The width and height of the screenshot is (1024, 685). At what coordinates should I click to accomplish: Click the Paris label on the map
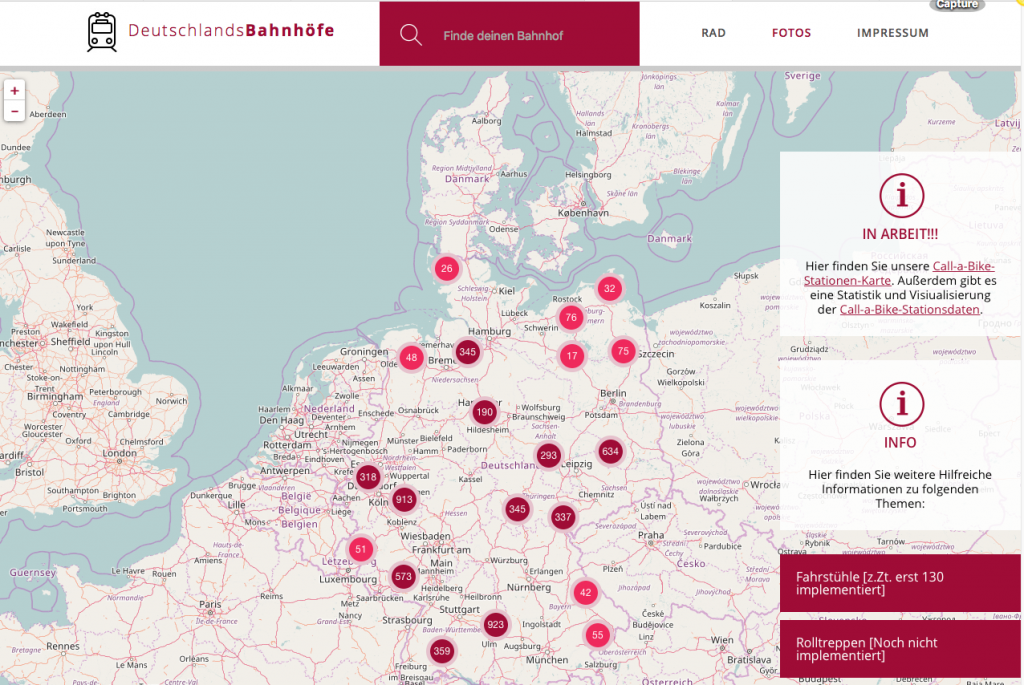210,604
